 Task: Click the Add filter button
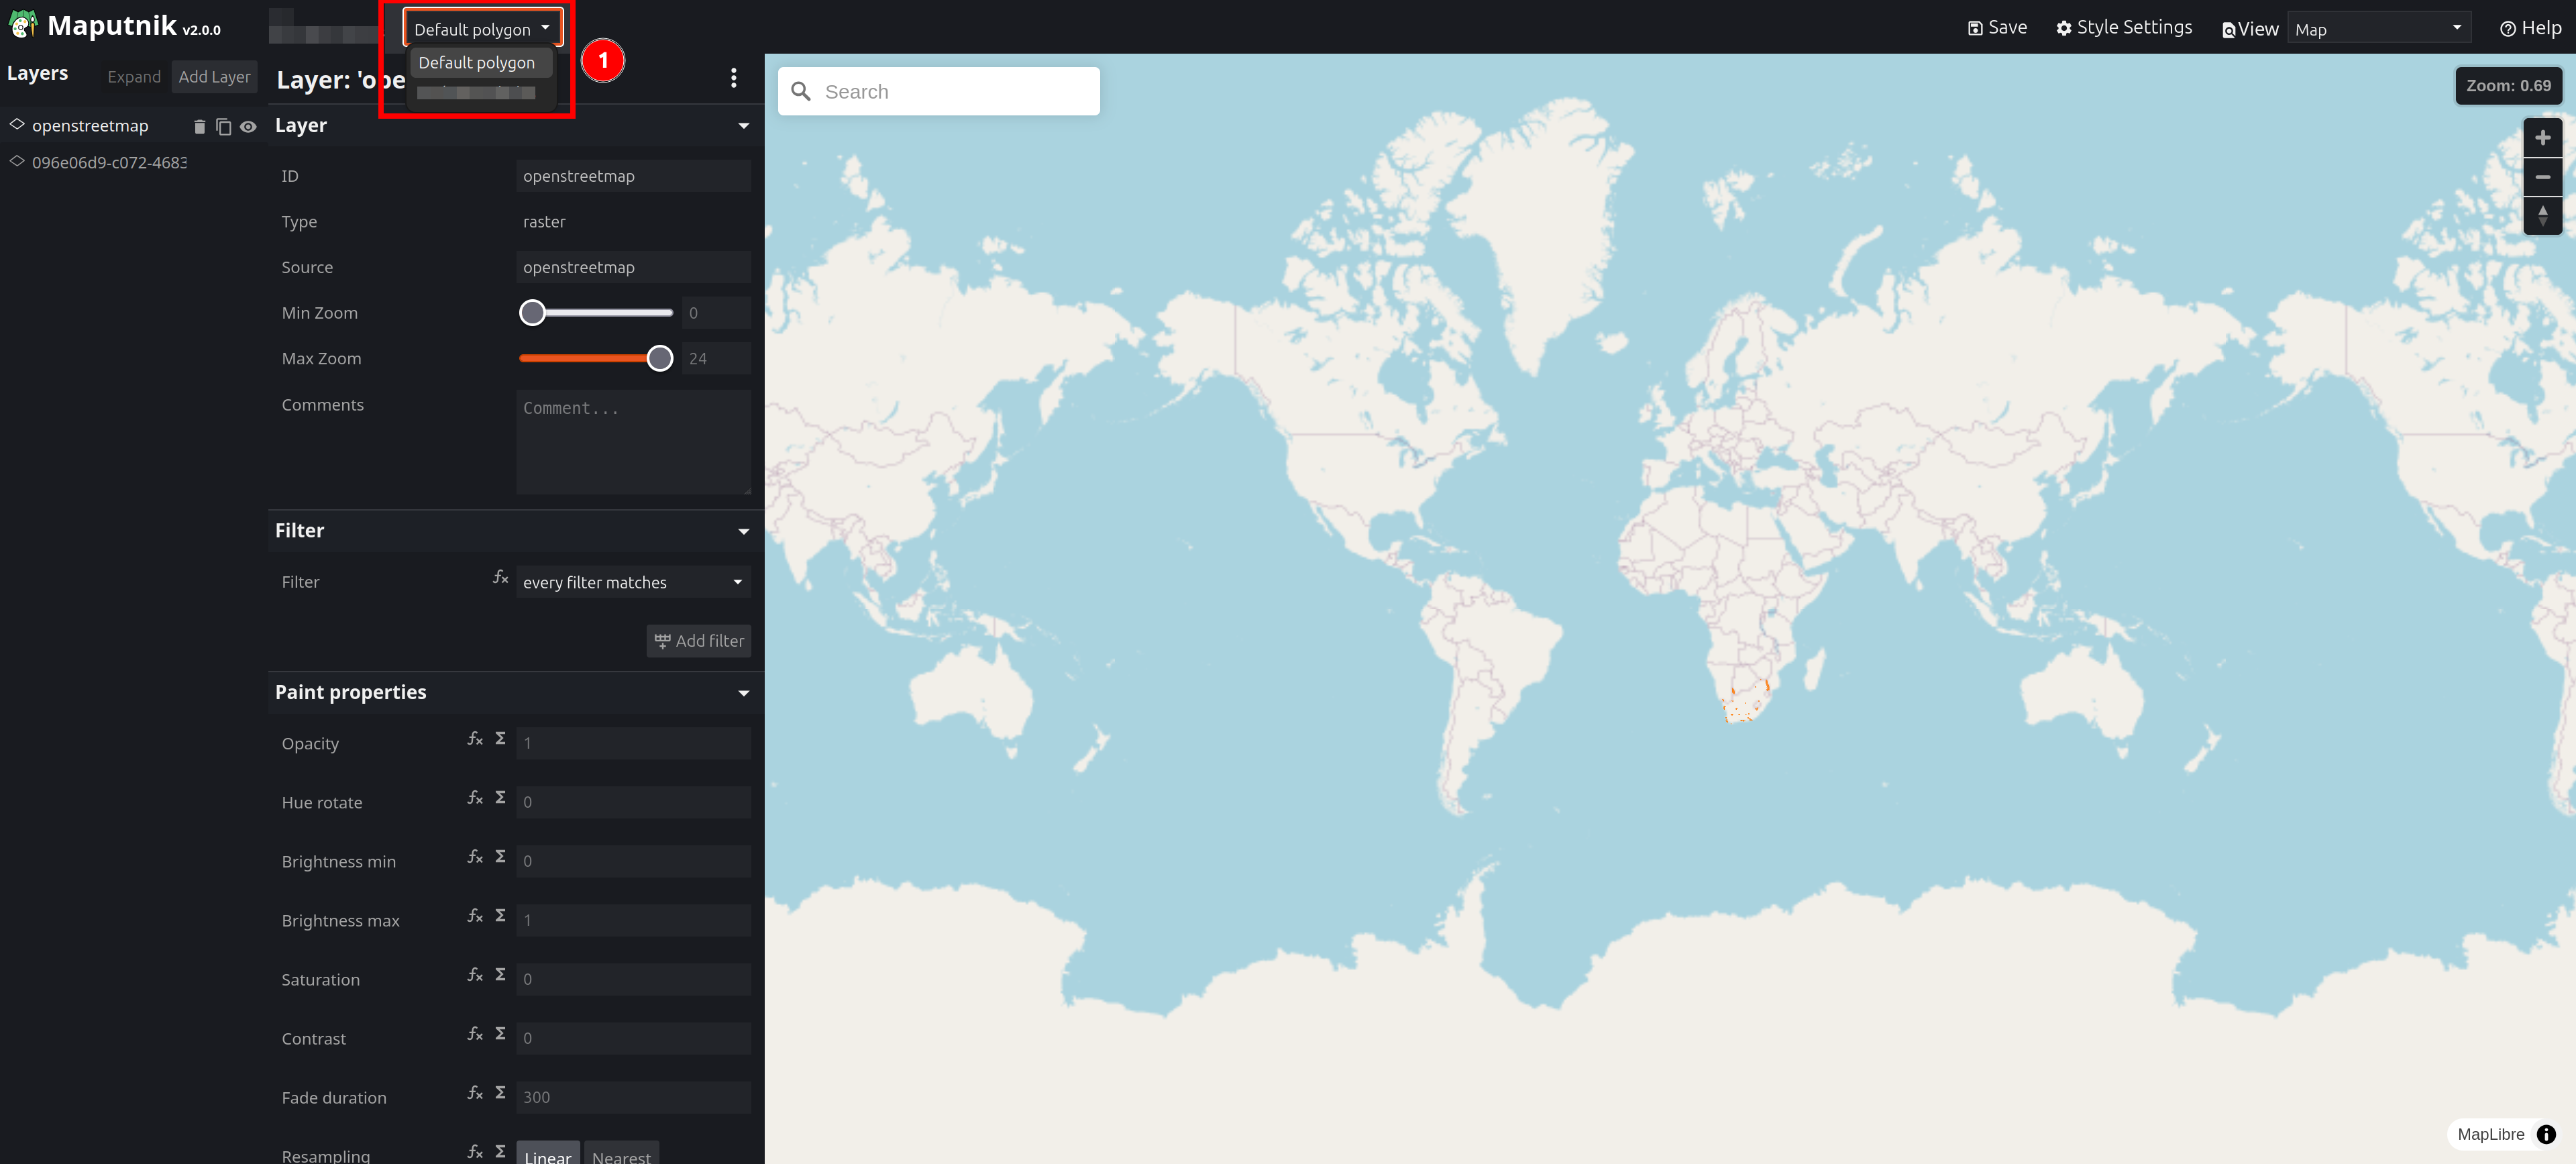(699, 641)
